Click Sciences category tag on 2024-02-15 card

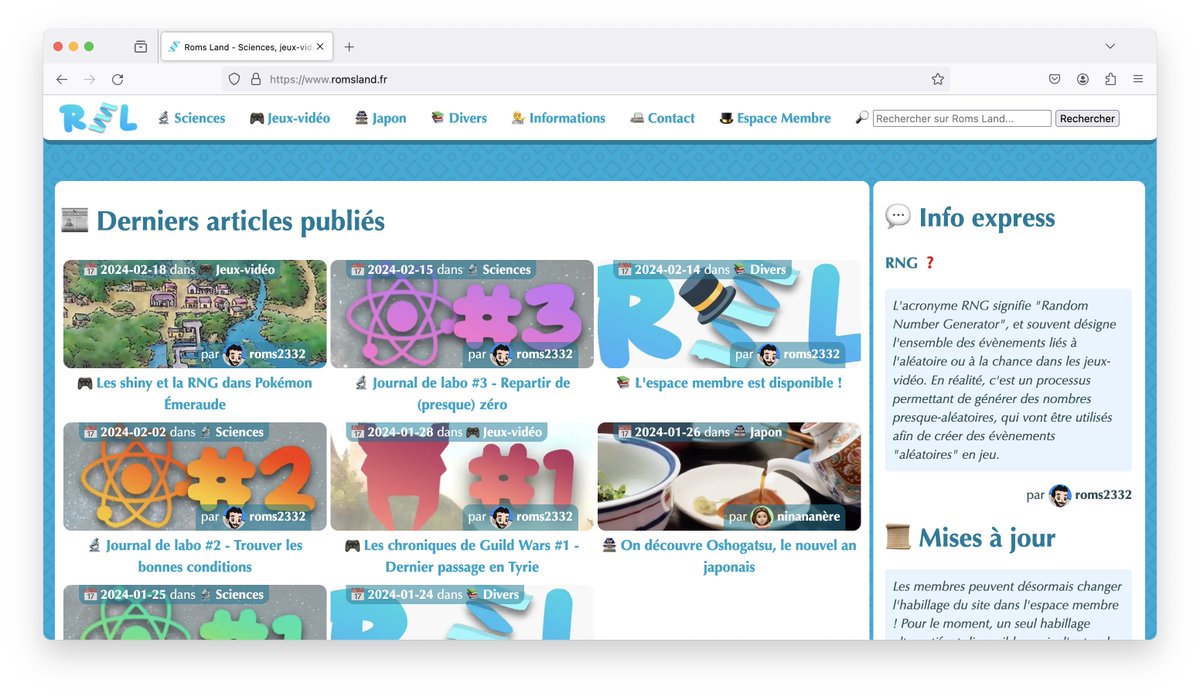[498, 269]
